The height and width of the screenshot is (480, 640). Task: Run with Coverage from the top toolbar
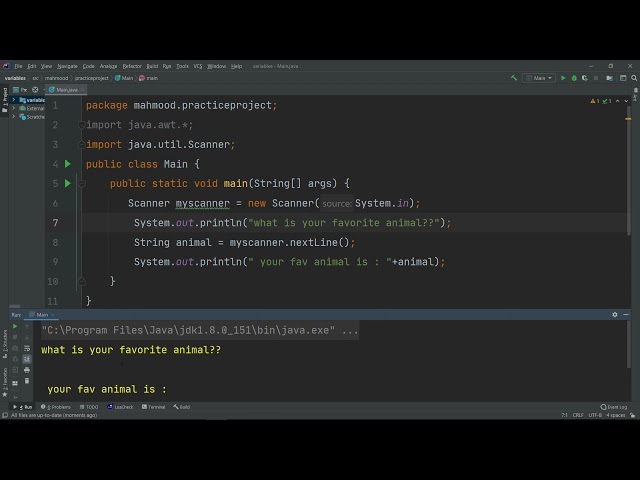pos(585,78)
